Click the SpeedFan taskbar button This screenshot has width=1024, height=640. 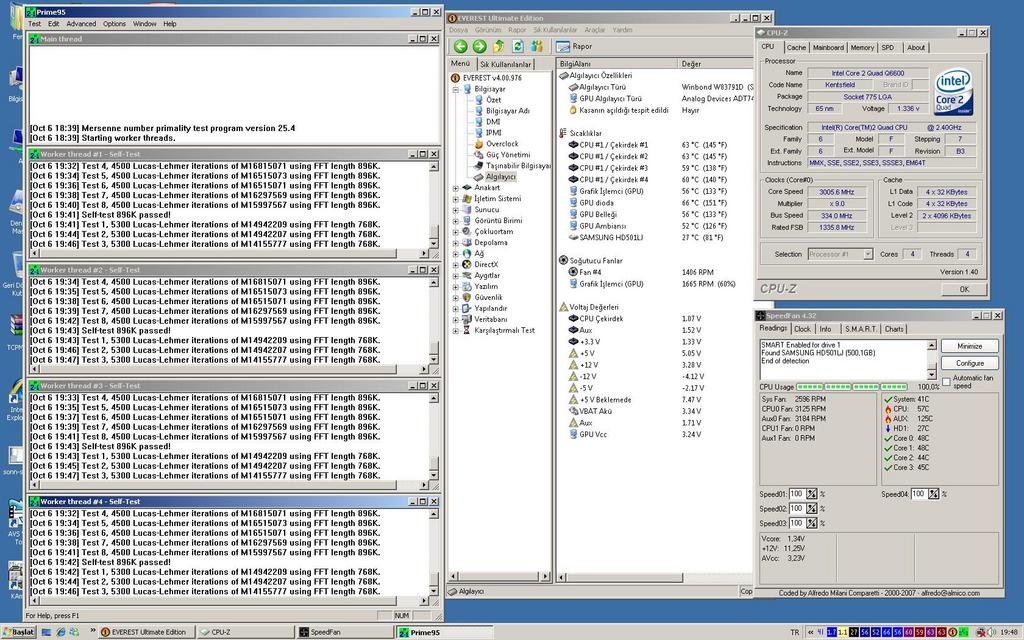344,632
